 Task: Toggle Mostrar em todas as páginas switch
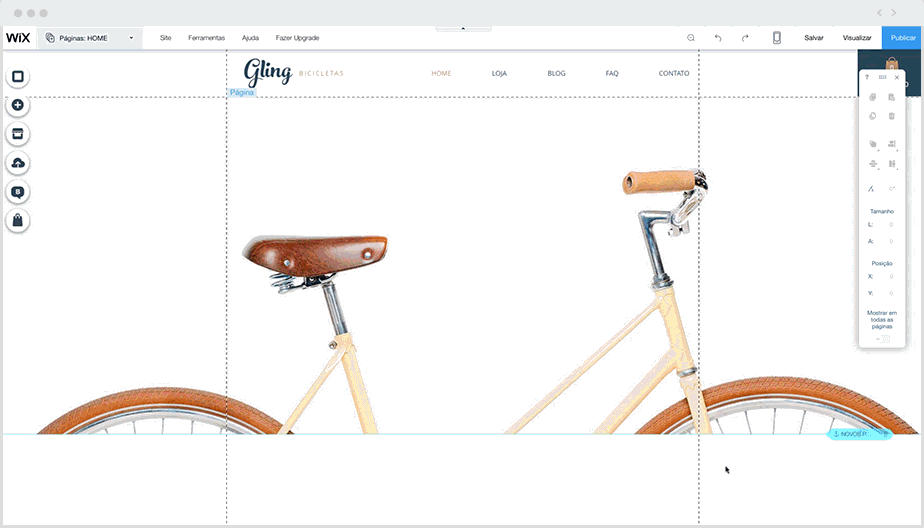pyautogui.click(x=883, y=339)
